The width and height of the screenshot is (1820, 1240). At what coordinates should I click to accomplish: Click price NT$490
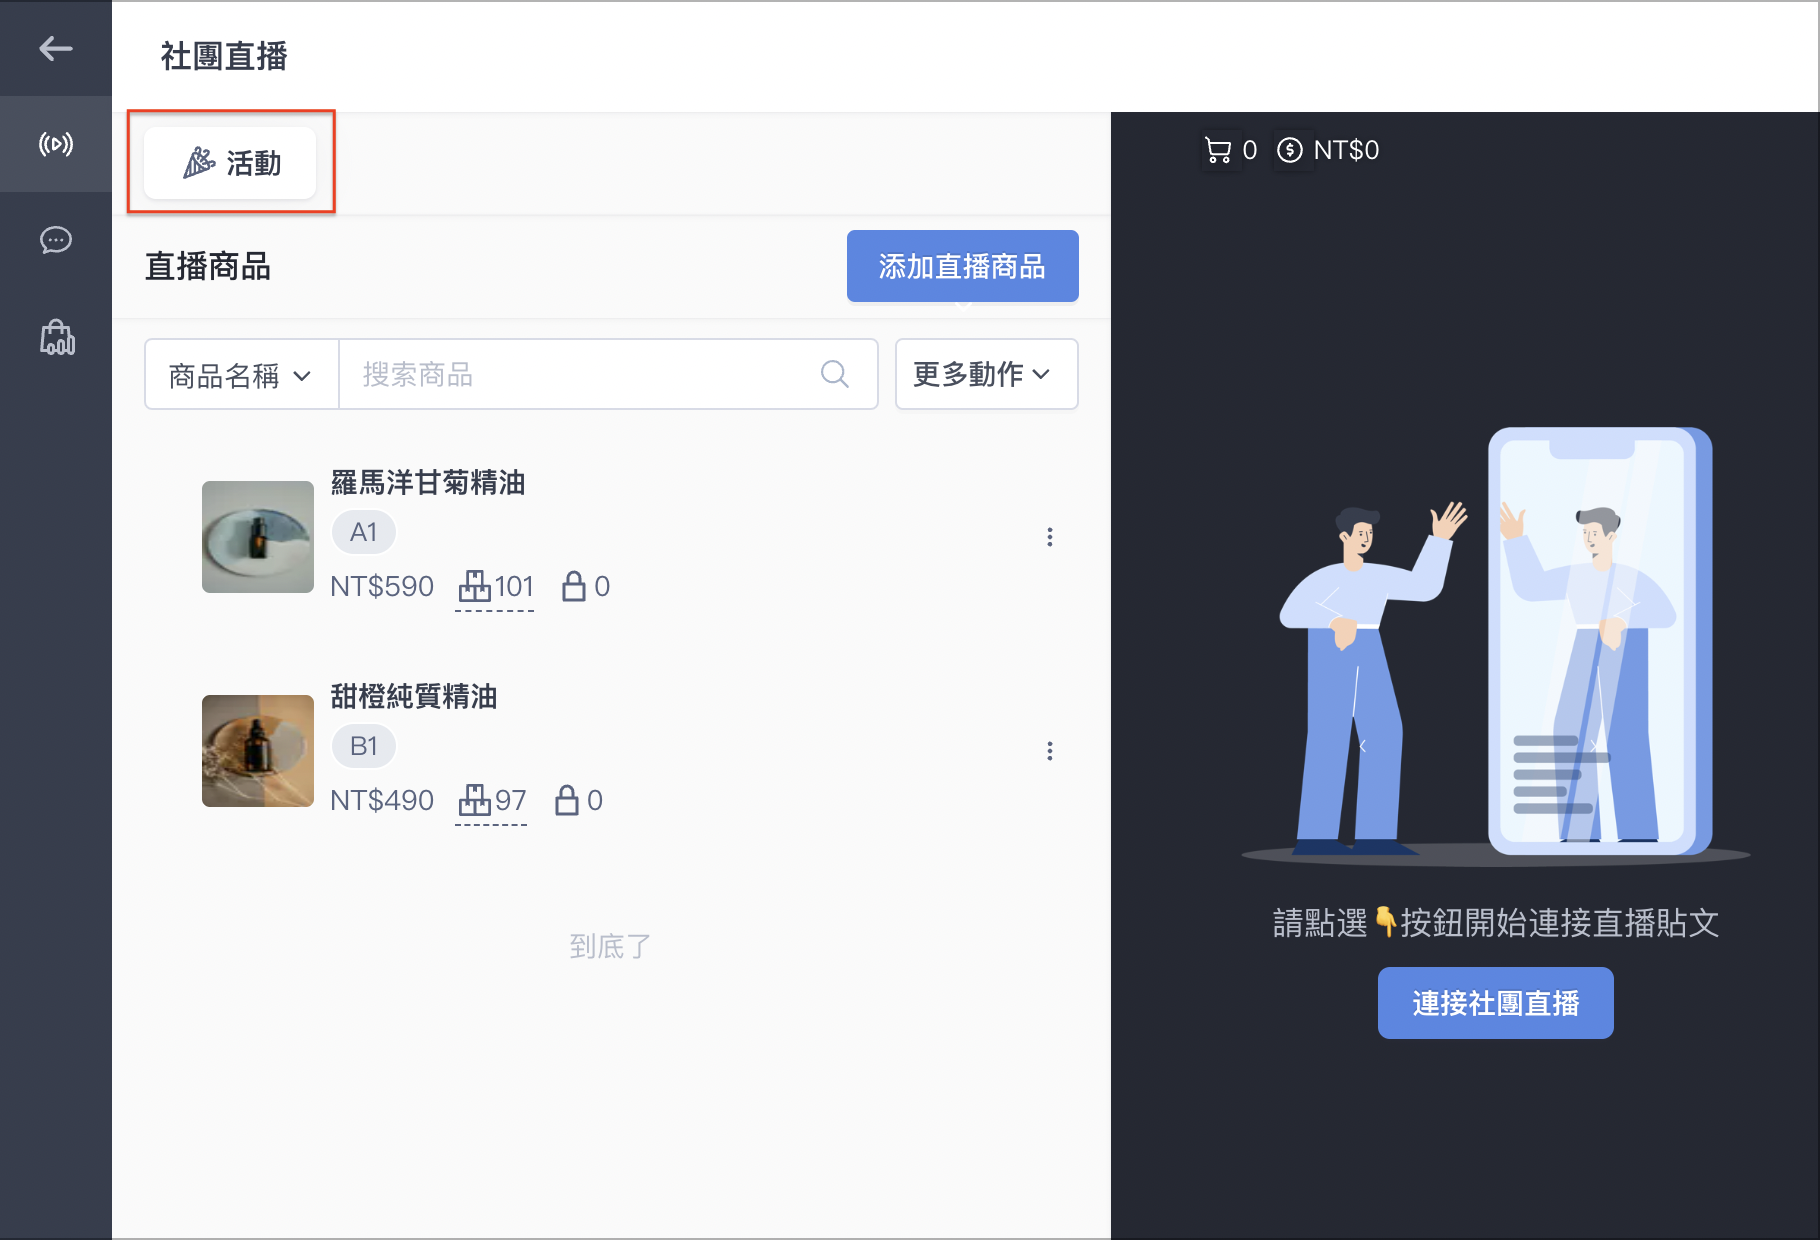point(382,800)
